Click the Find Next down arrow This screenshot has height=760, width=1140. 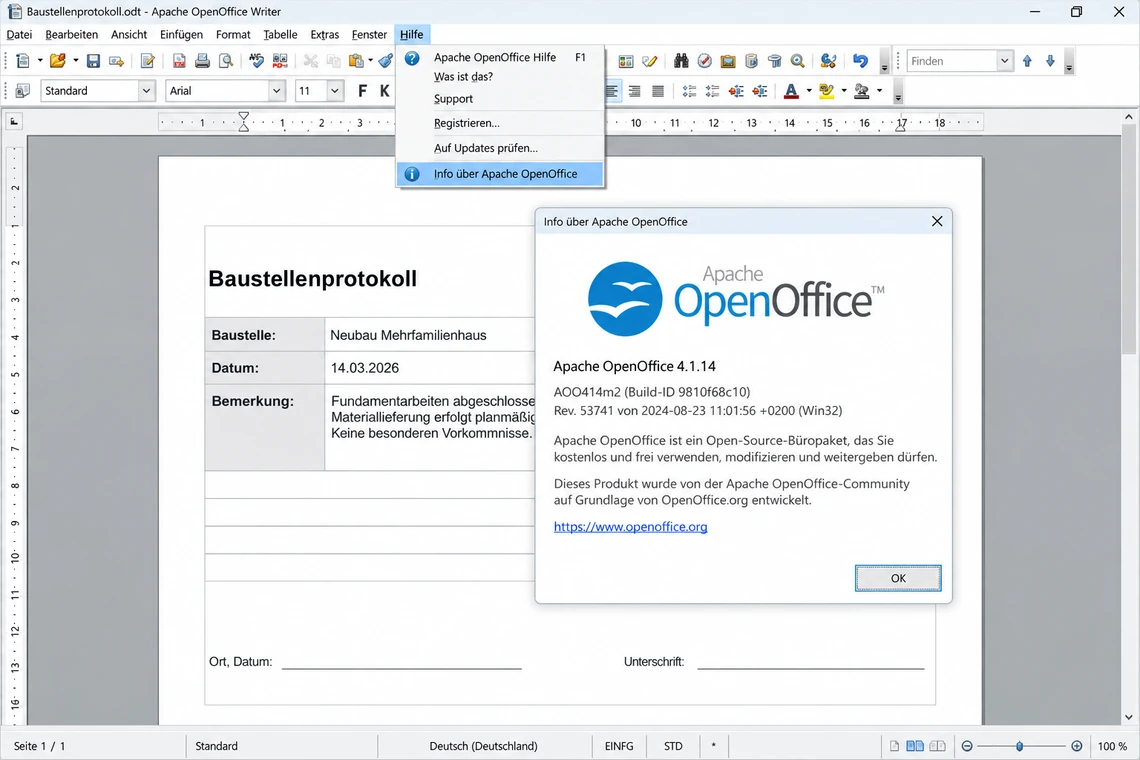tap(1051, 61)
